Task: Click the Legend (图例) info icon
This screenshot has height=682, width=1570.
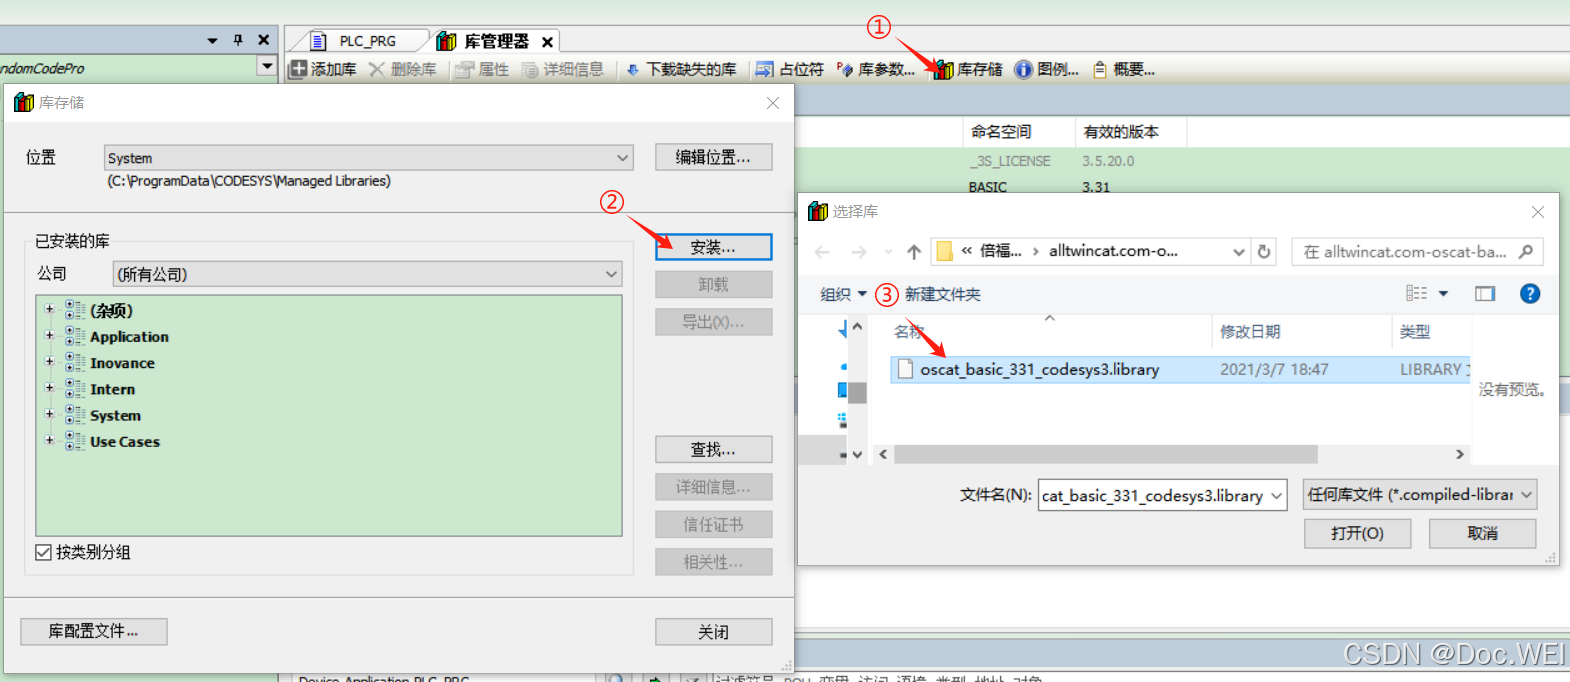Action: pyautogui.click(x=1023, y=69)
